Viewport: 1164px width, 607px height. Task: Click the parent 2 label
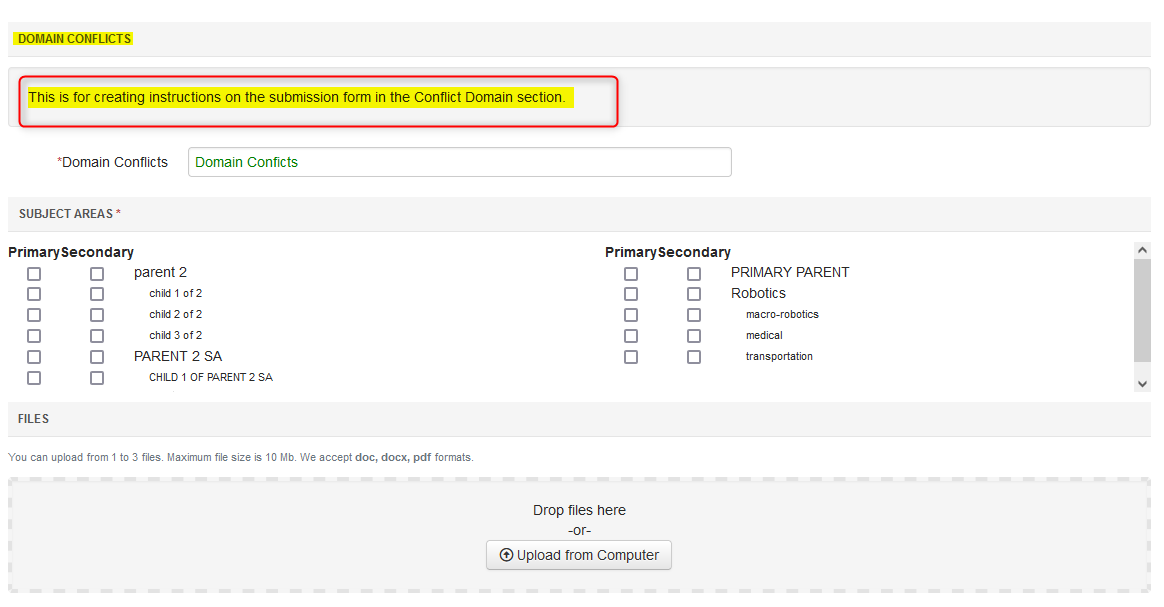(160, 272)
